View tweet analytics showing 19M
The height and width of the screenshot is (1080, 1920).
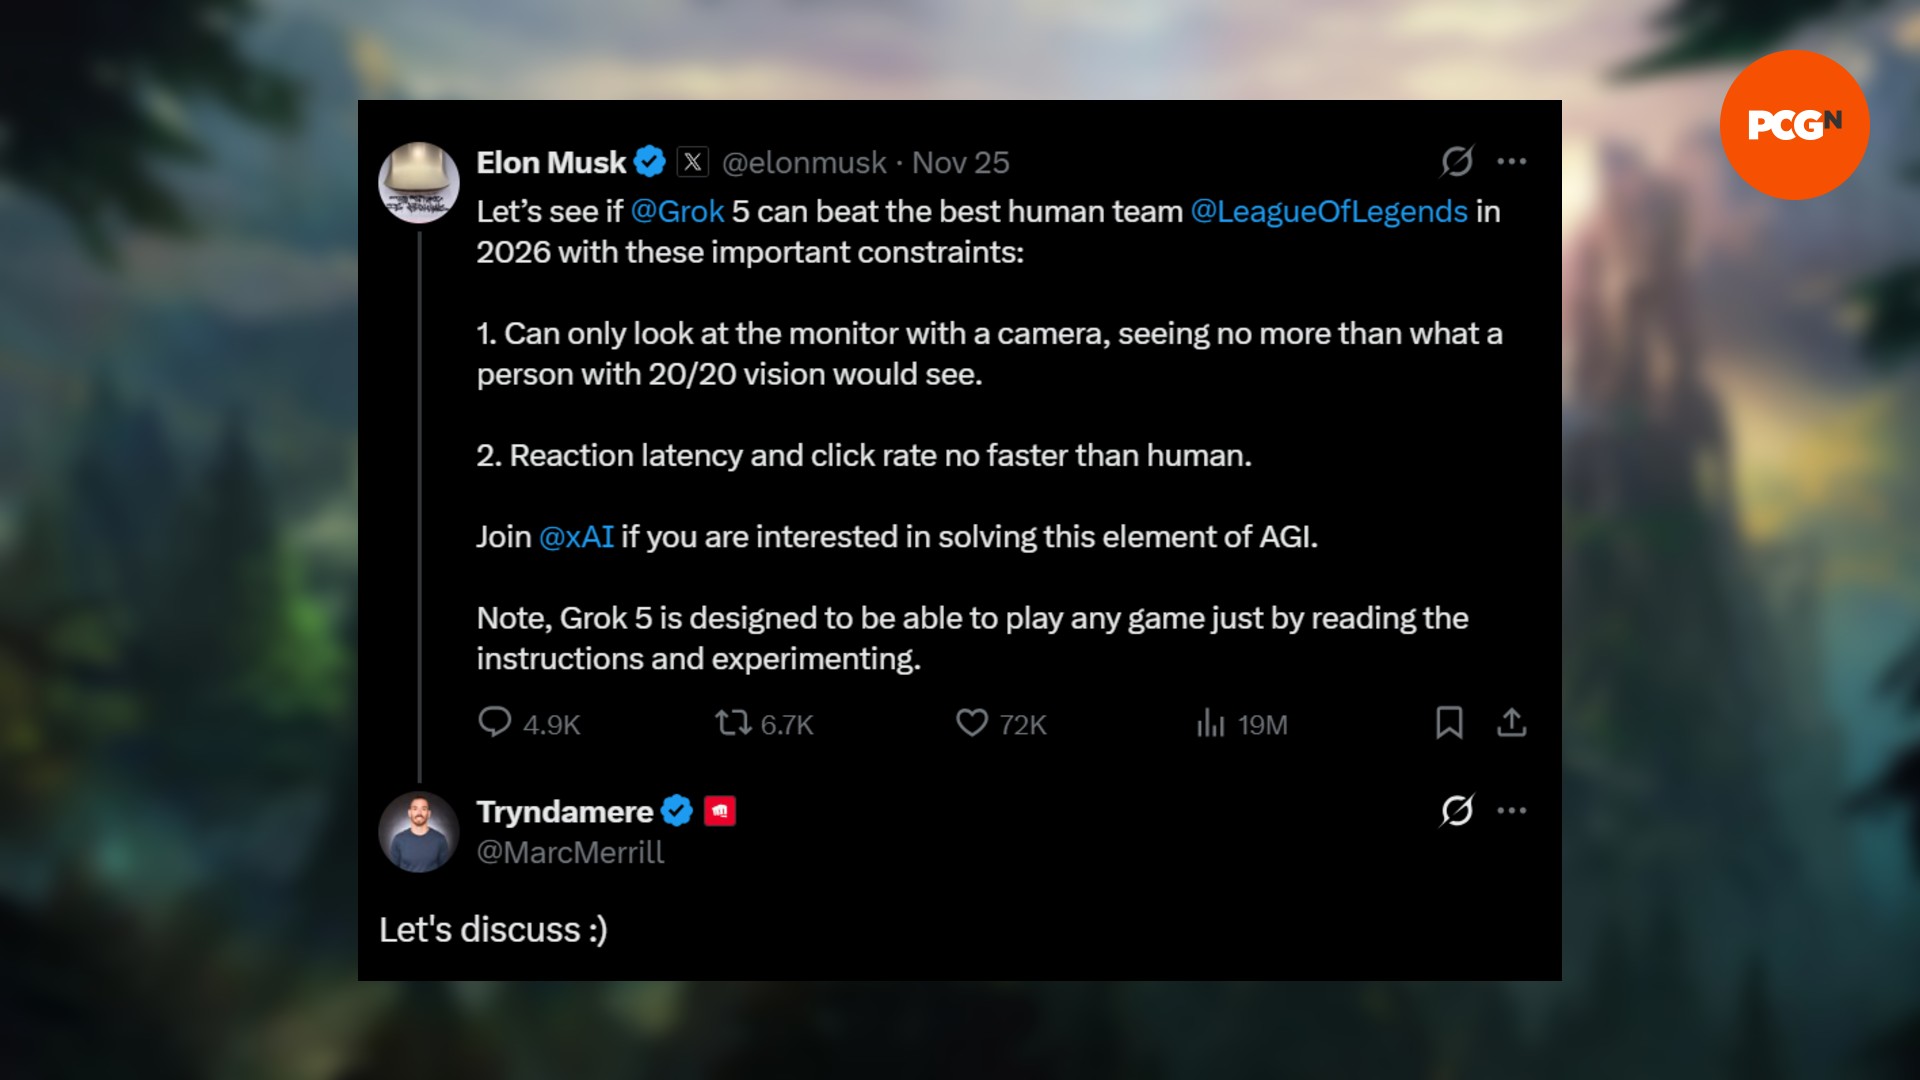tap(1211, 723)
